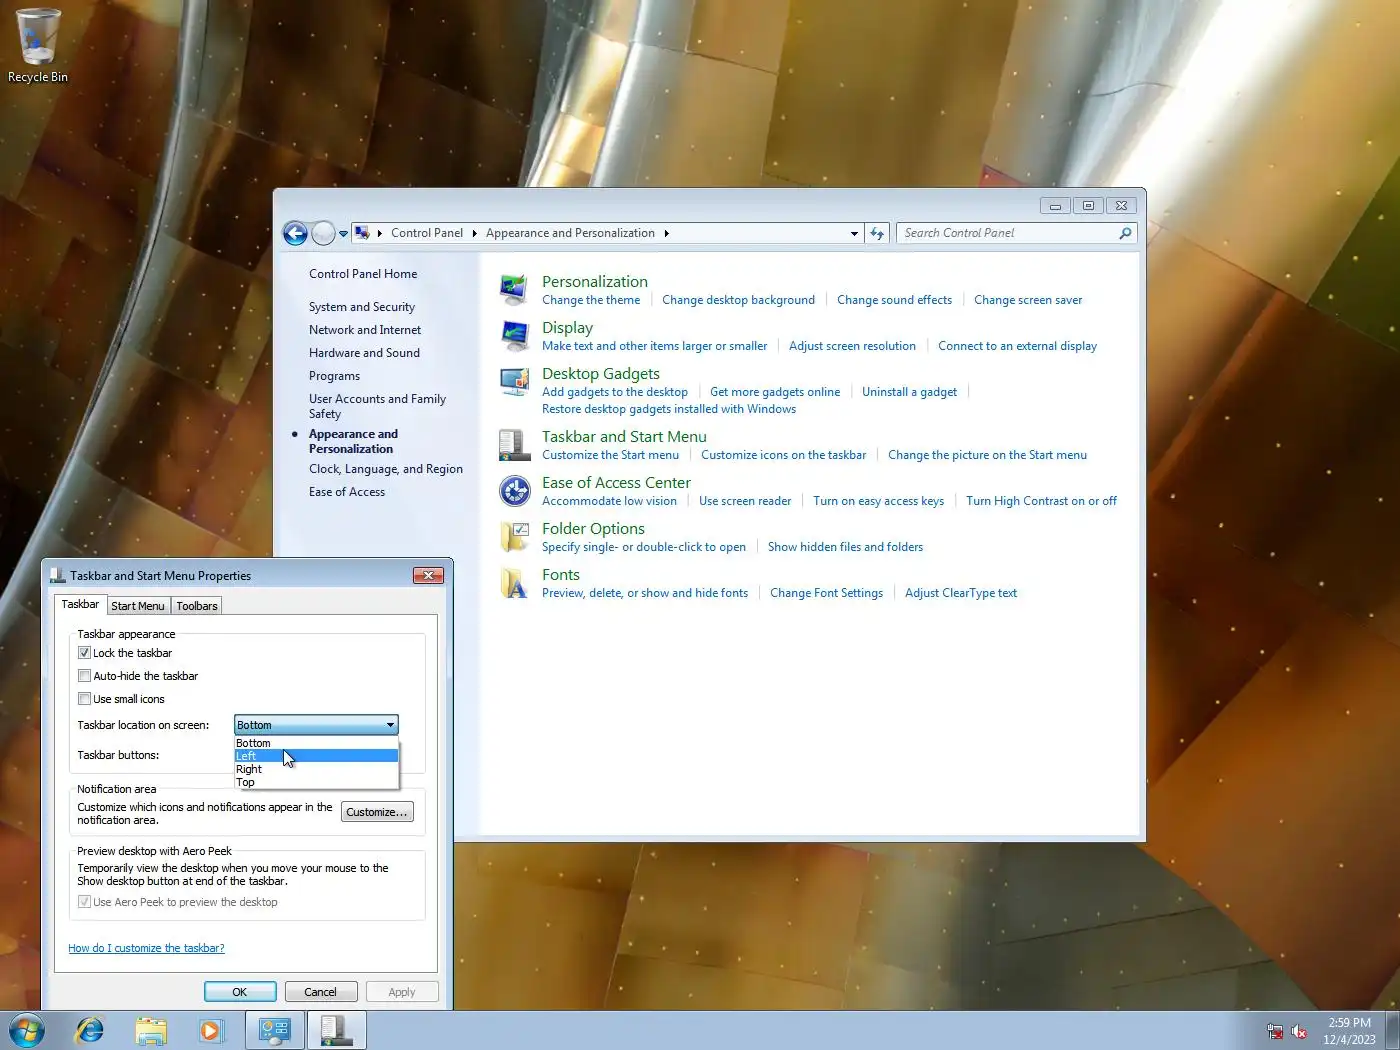The width and height of the screenshot is (1400, 1050).
Task: Open the Folder Options category icon
Action: [x=514, y=537]
